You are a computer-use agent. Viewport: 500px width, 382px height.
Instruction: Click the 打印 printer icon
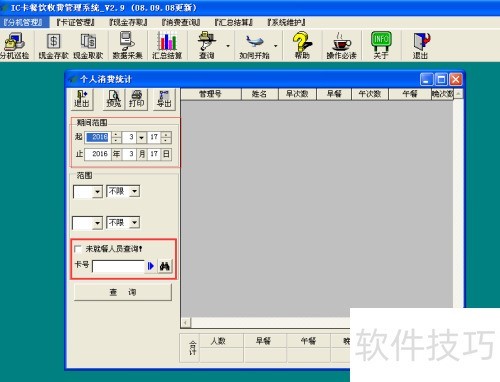pos(136,99)
